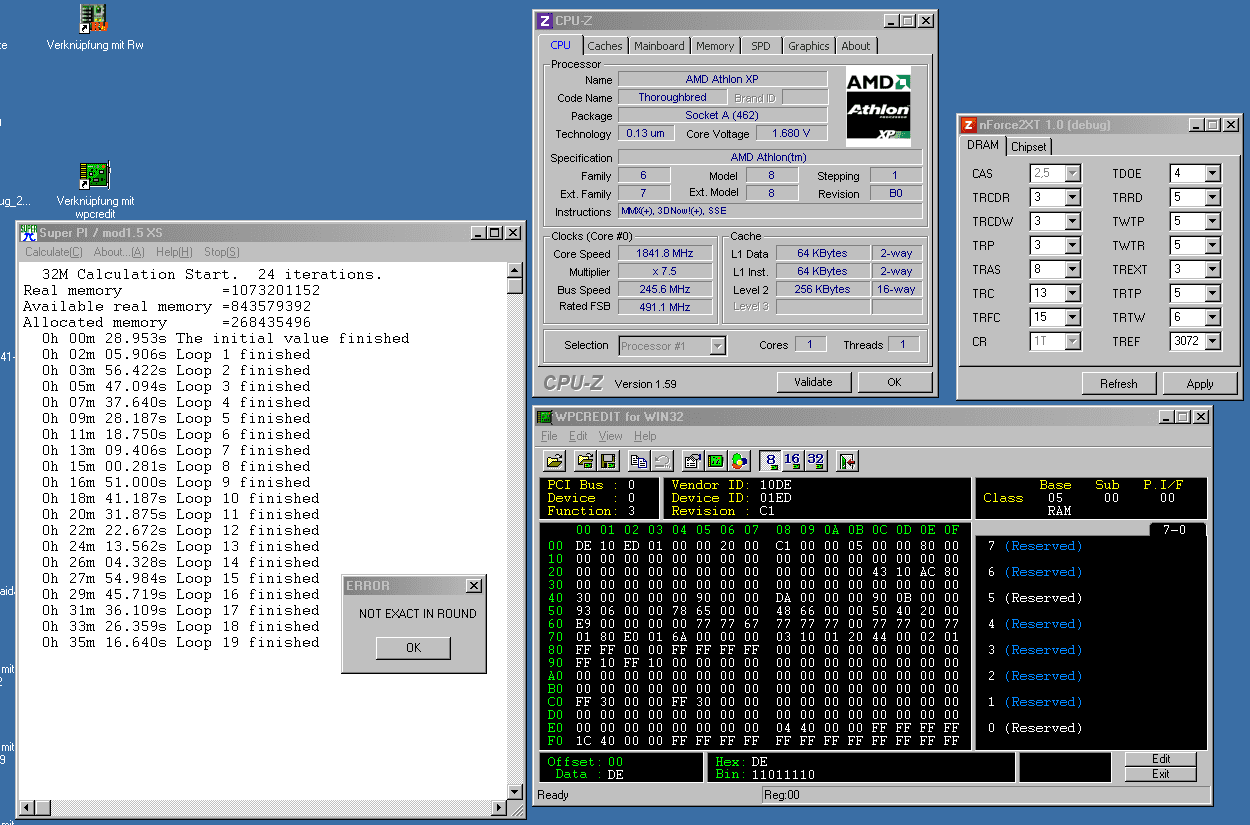Switch to the Graphics tab in CPU-Z
The image size is (1250, 825).
pyautogui.click(x=809, y=46)
